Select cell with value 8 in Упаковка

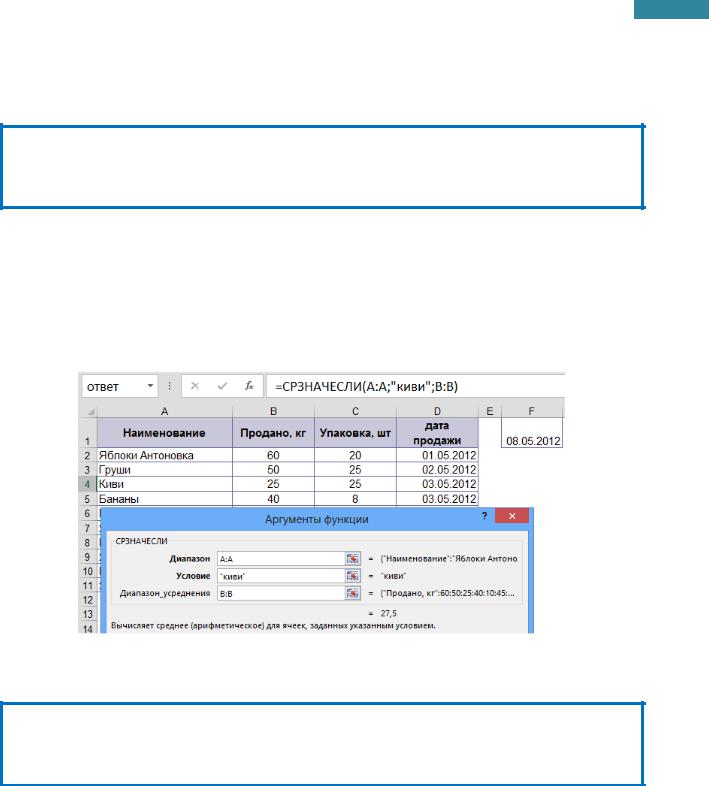coord(355,499)
